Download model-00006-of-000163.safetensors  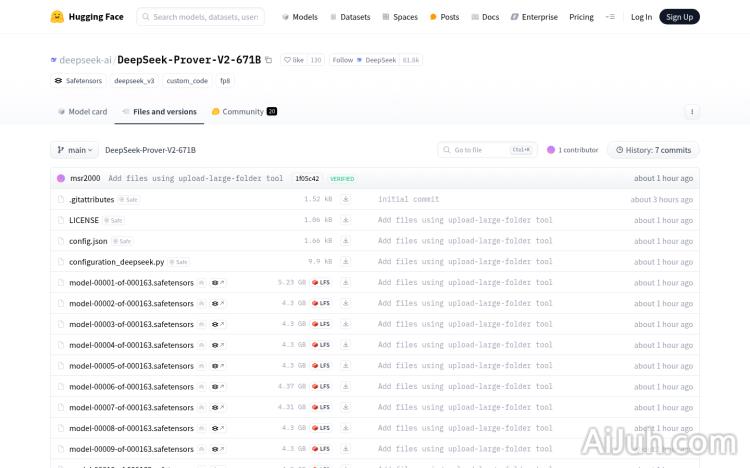(345, 386)
